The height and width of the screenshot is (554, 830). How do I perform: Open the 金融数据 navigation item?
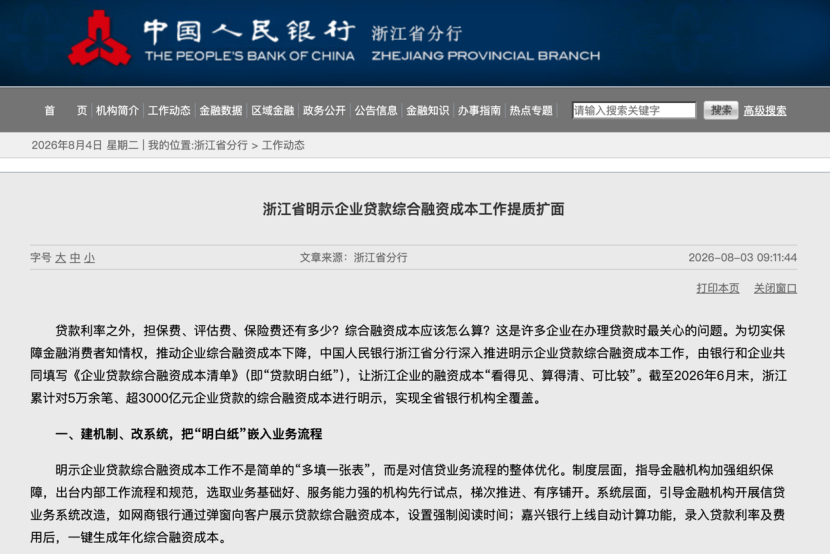tap(221, 111)
